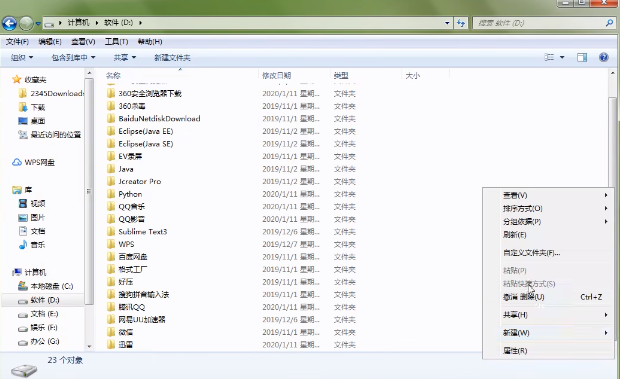This screenshot has height=379, width=620.
Task: Open the 包含到库中 dropdown
Action: 74,58
